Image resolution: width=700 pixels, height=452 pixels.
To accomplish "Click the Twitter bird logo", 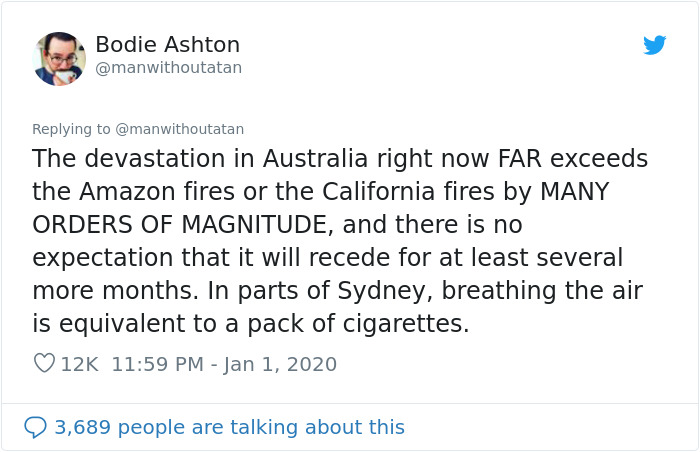I will click(654, 45).
